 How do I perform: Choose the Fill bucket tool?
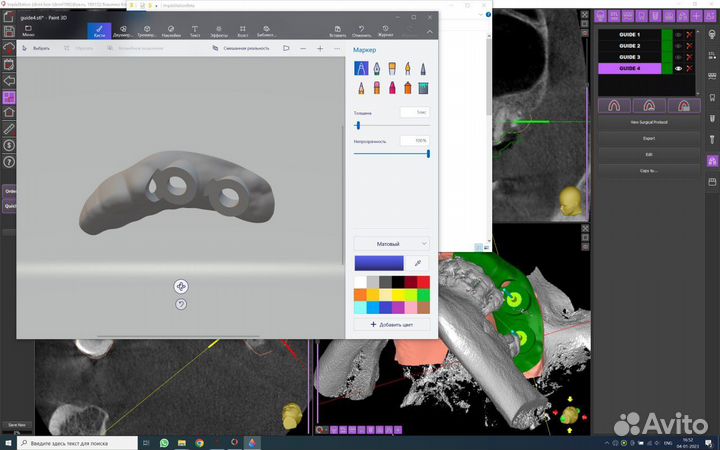pyautogui.click(x=423, y=89)
